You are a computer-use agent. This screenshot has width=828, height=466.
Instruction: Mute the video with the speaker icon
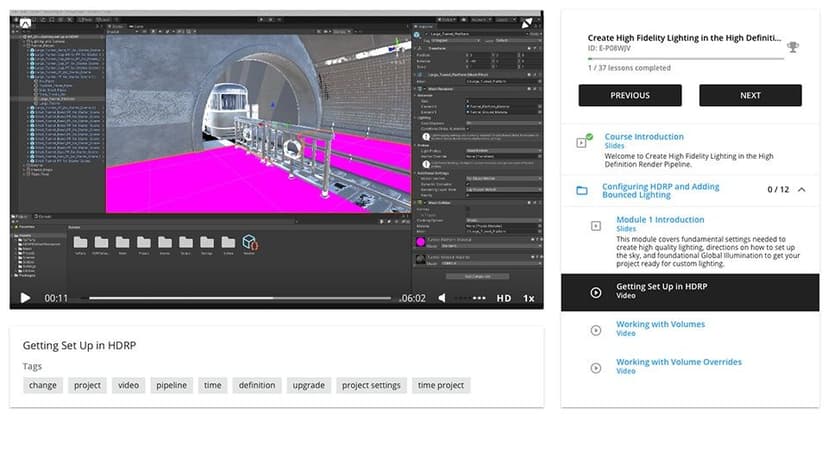click(x=442, y=298)
